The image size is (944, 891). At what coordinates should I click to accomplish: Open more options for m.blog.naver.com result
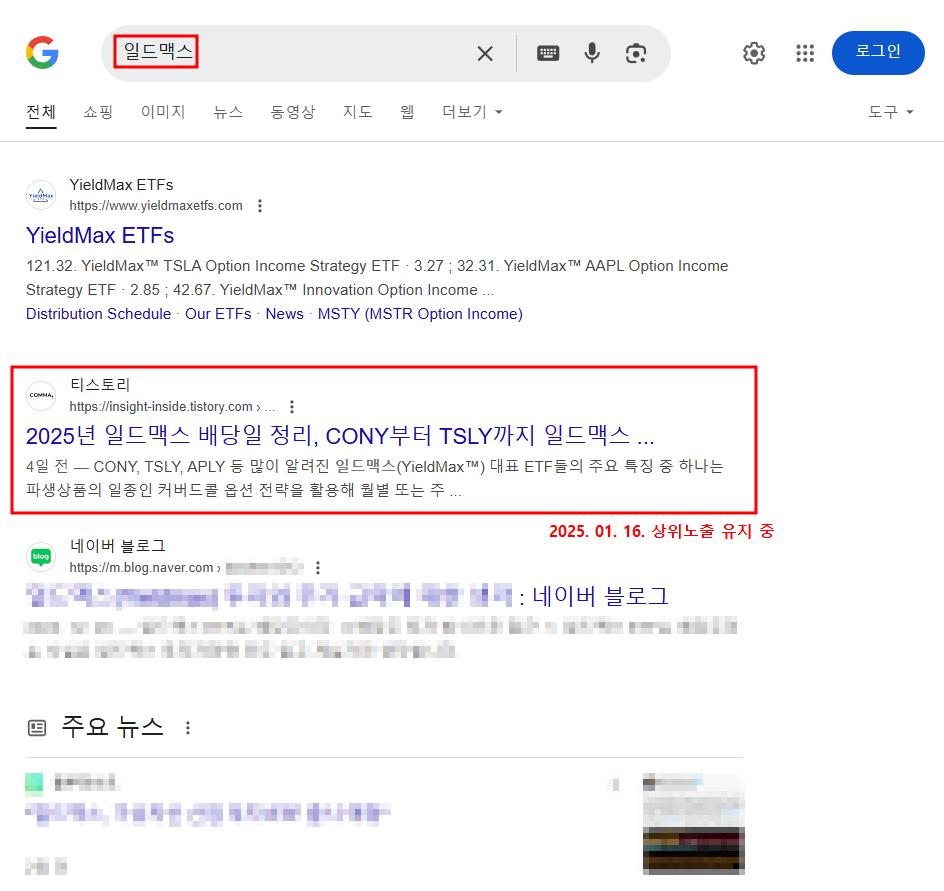tap(318, 568)
